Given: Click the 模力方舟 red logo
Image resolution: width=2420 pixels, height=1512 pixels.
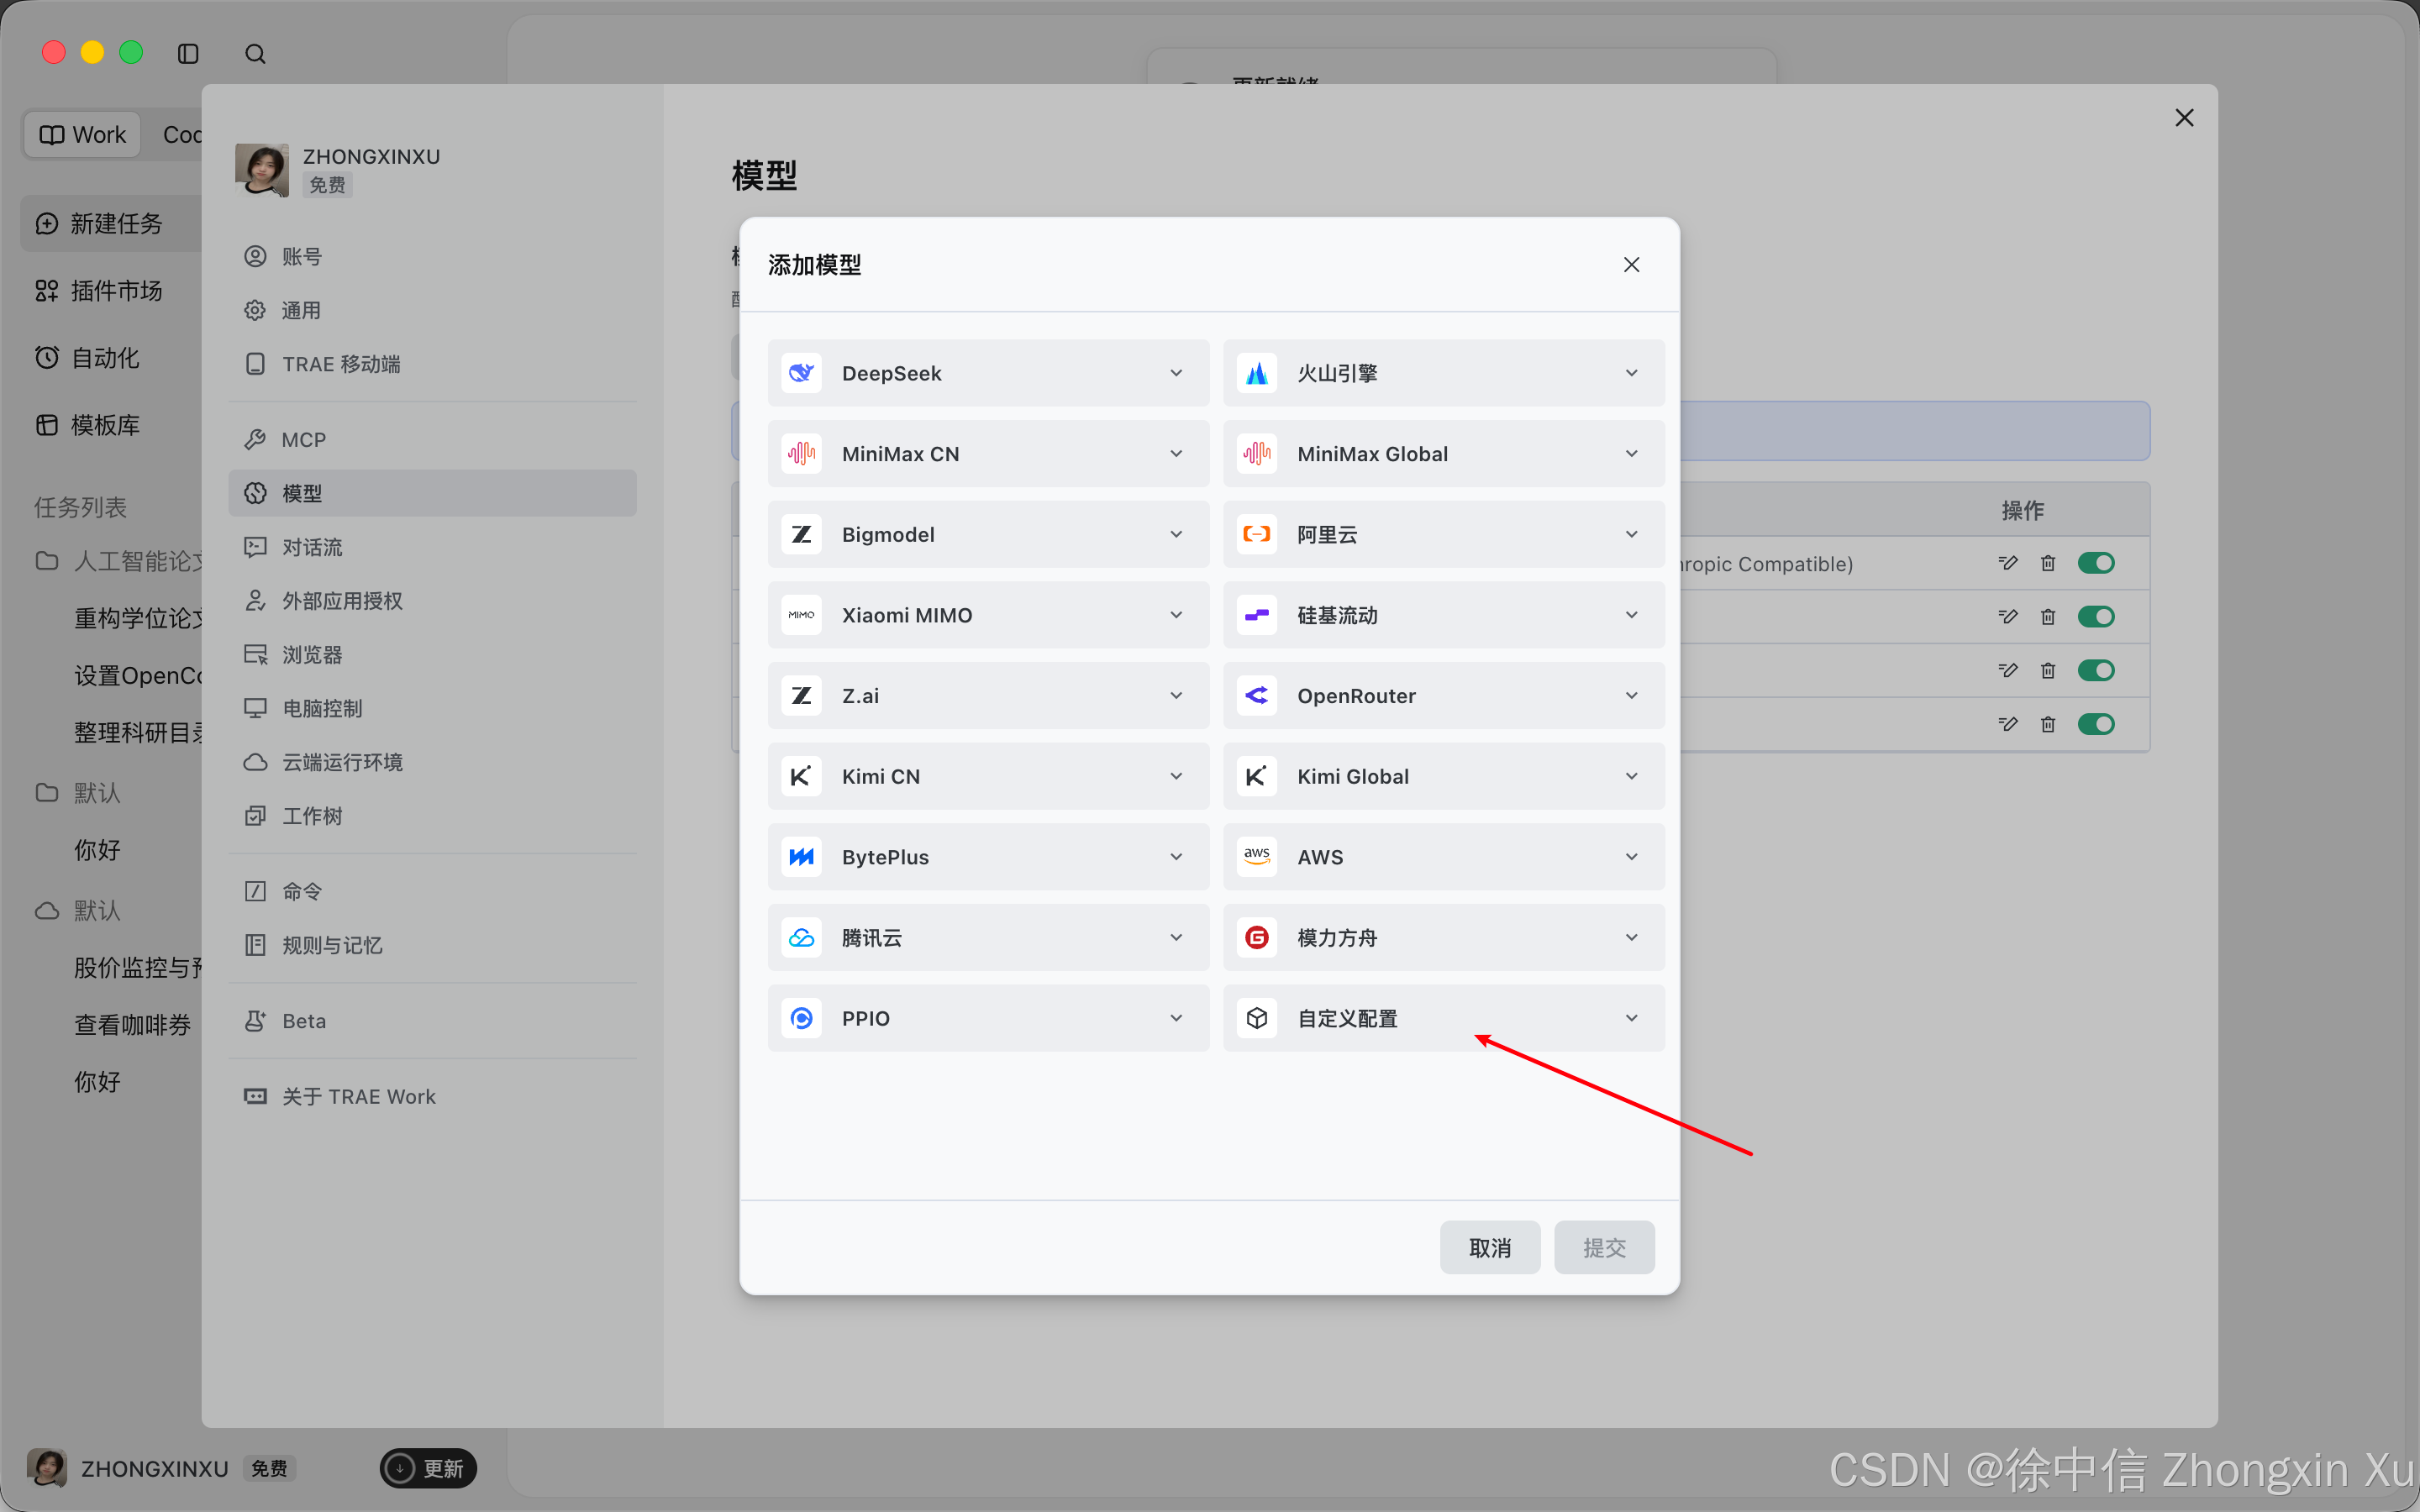Looking at the screenshot, I should tap(1257, 938).
